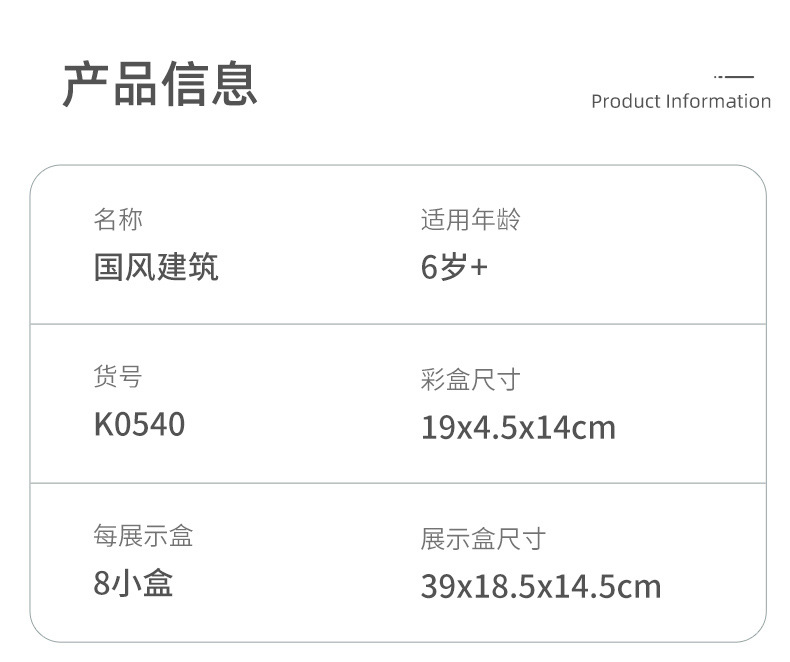Click the 19x4.5x14cm size value

518,428
